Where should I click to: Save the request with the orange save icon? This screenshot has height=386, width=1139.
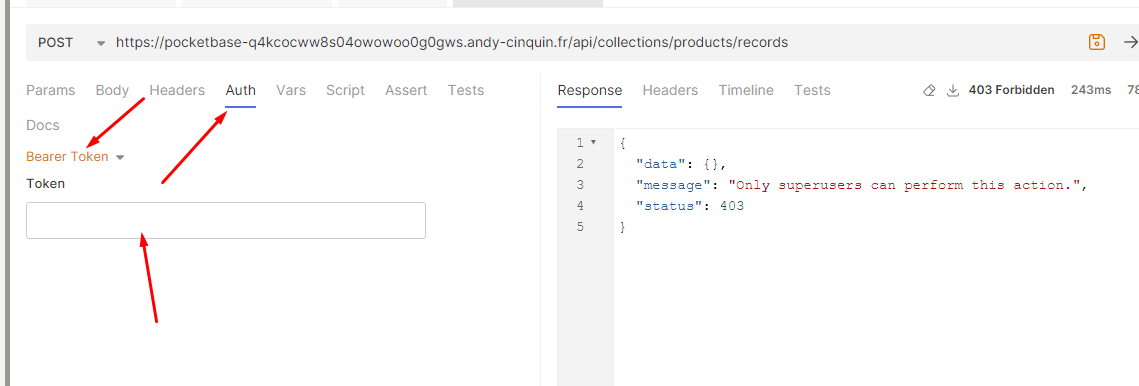(1097, 42)
